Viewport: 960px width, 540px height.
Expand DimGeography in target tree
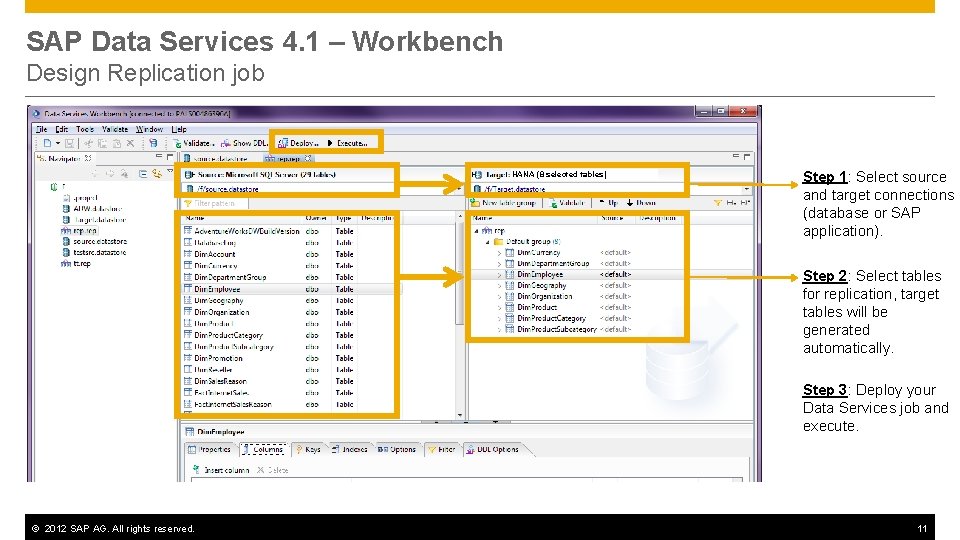click(499, 286)
